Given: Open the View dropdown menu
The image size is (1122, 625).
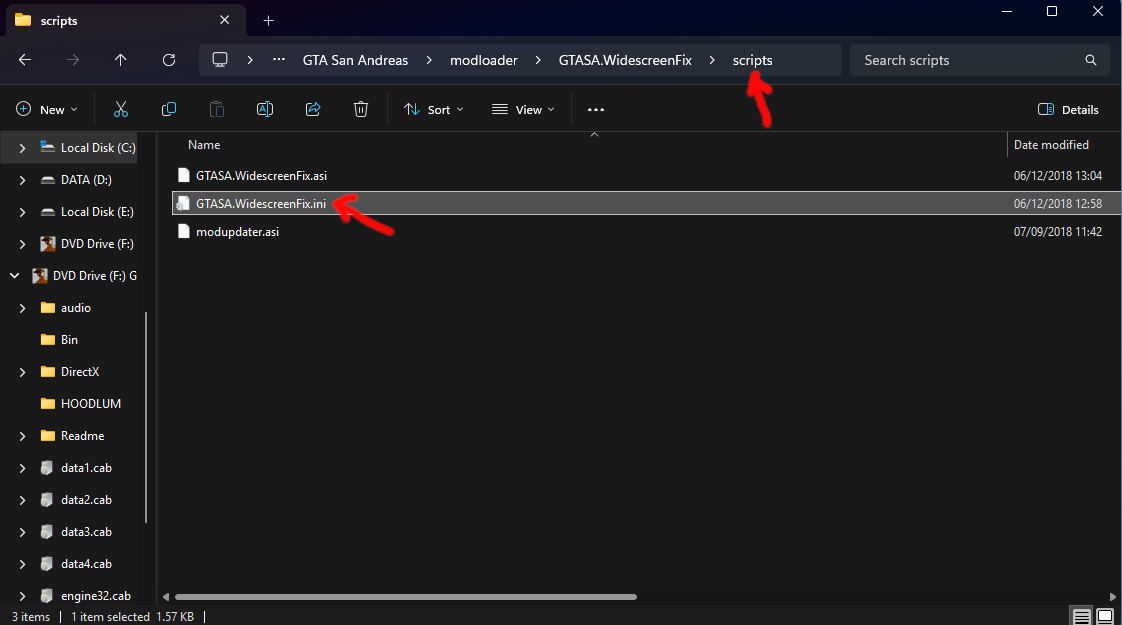Looking at the screenshot, I should point(523,110).
